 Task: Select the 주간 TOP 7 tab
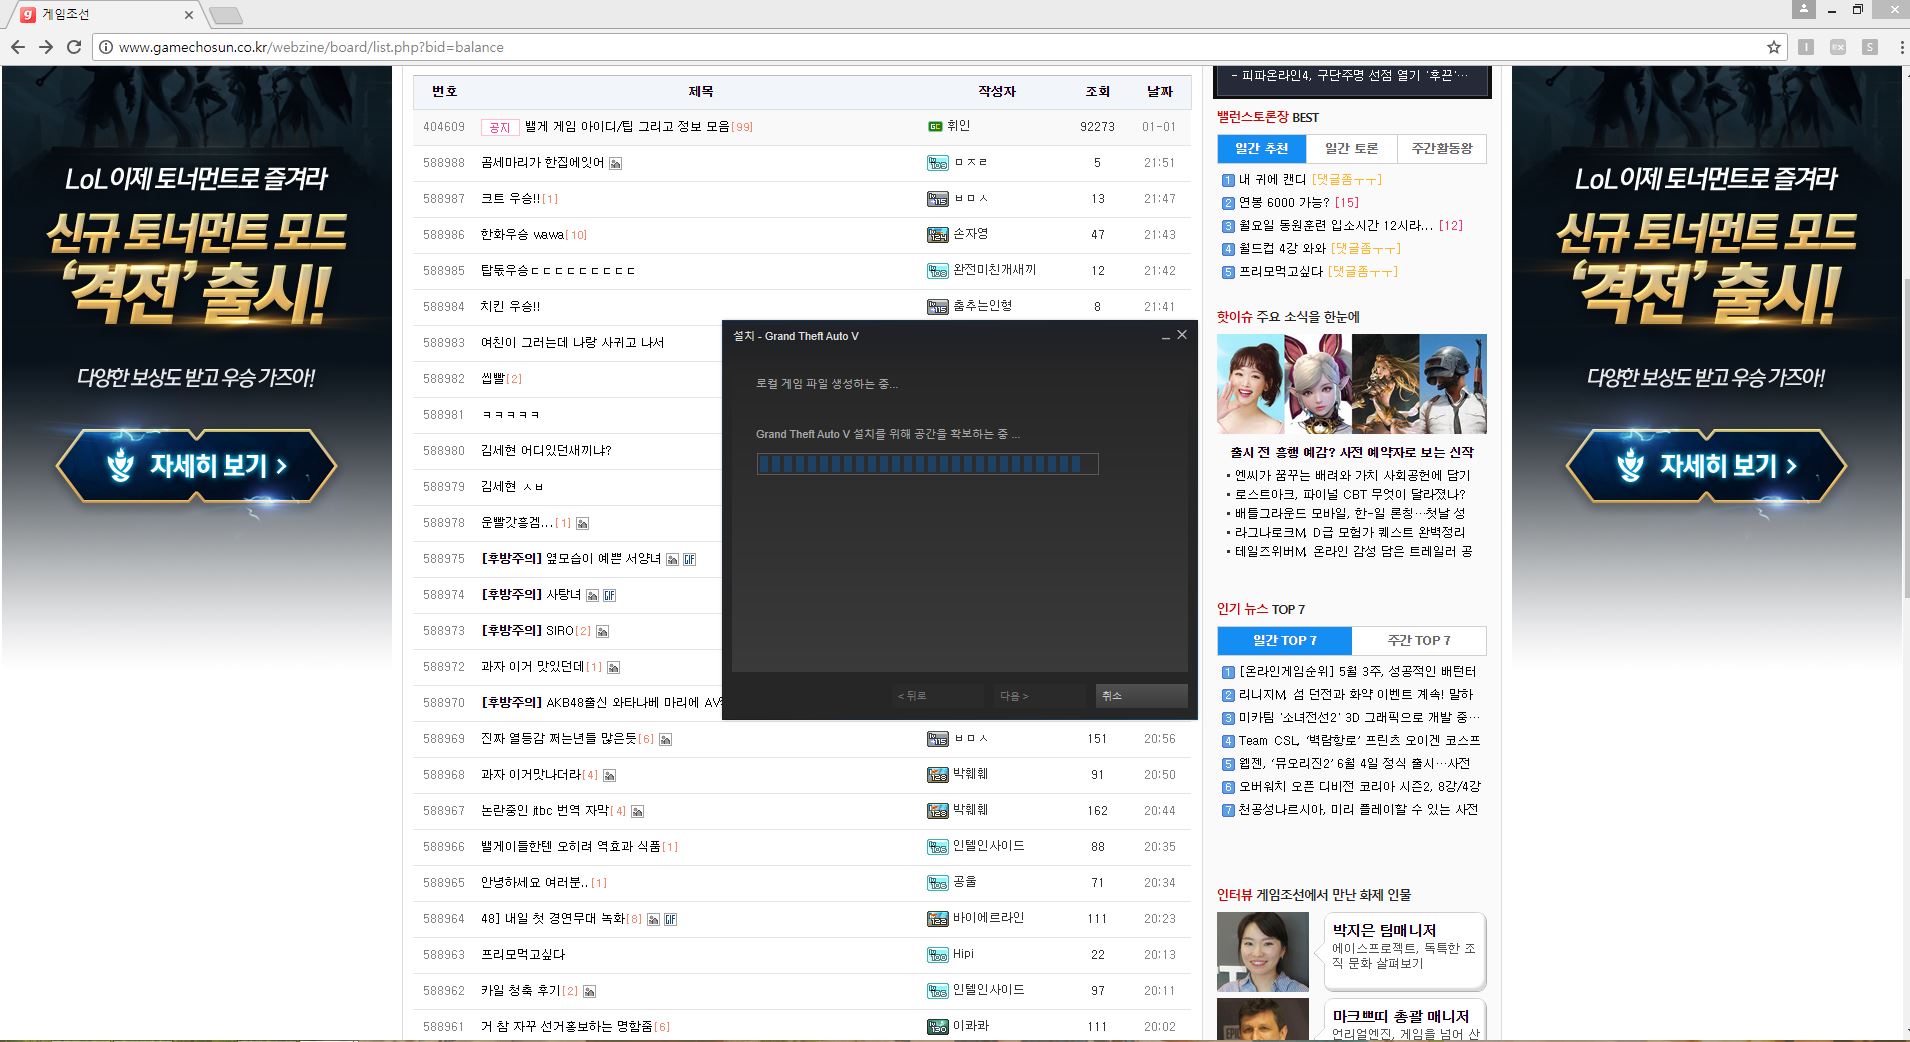(1418, 641)
